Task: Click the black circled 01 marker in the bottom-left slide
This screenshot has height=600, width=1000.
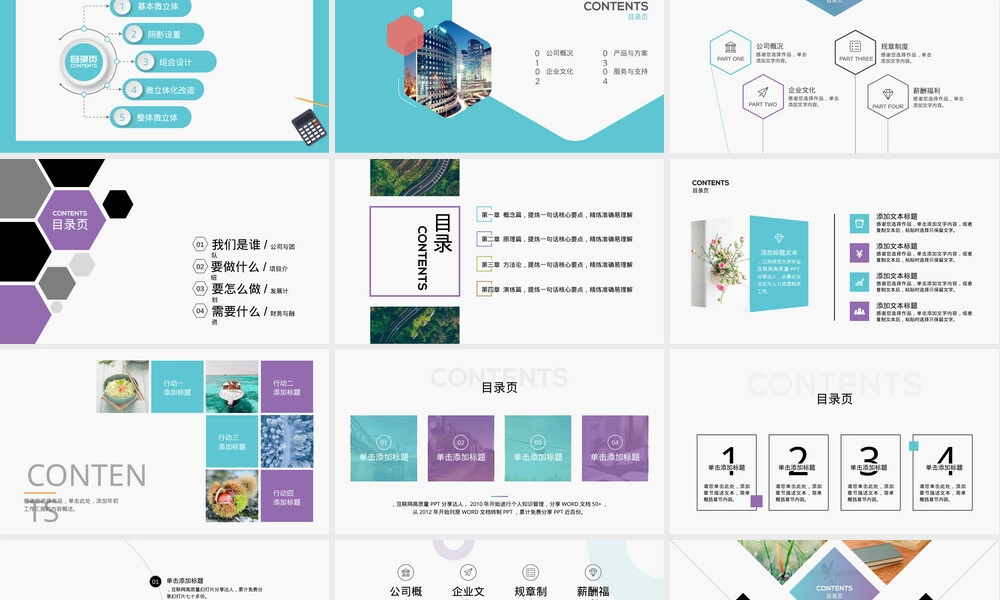Action: click(x=155, y=582)
